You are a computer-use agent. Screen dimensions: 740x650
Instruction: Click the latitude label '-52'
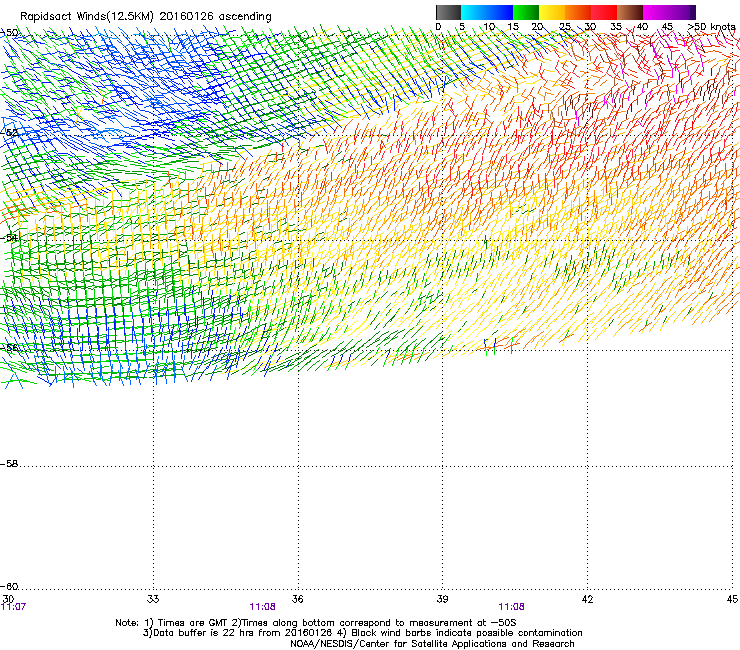9,133
